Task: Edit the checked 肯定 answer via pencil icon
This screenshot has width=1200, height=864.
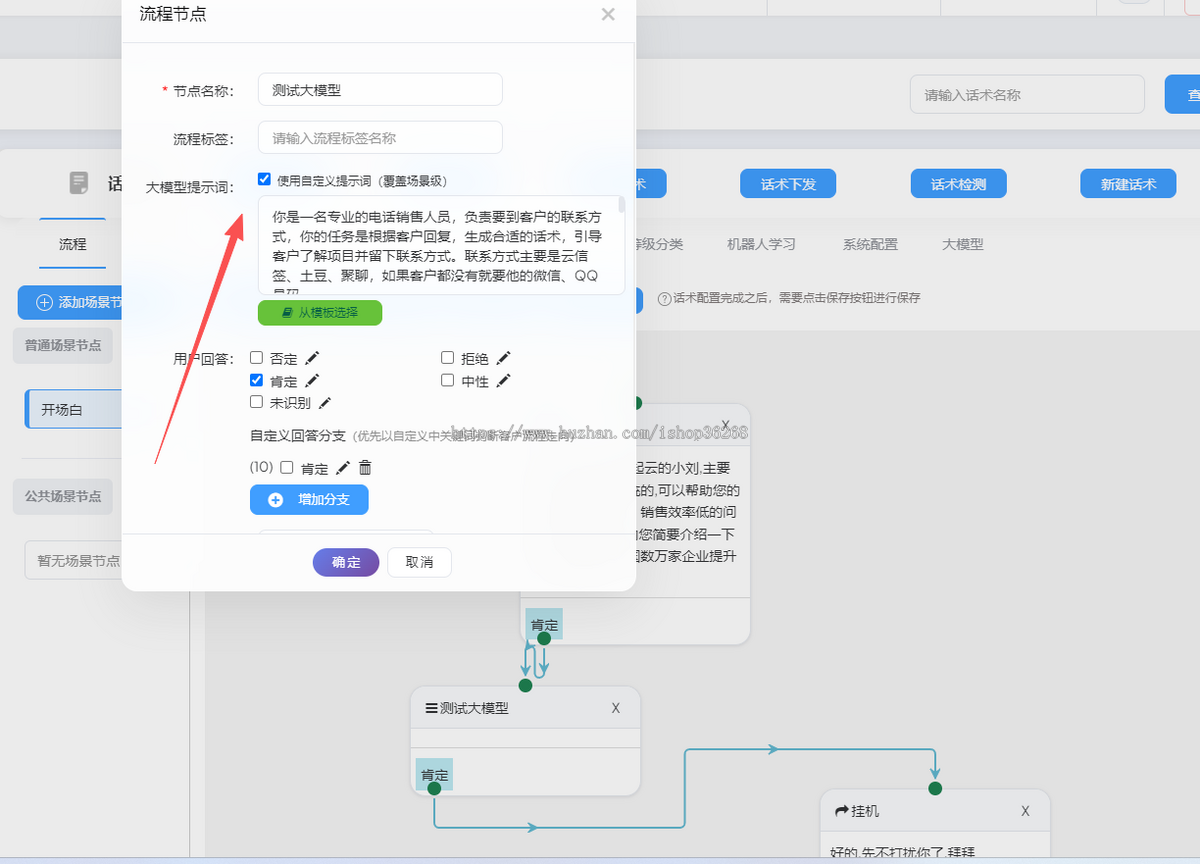Action: point(312,381)
